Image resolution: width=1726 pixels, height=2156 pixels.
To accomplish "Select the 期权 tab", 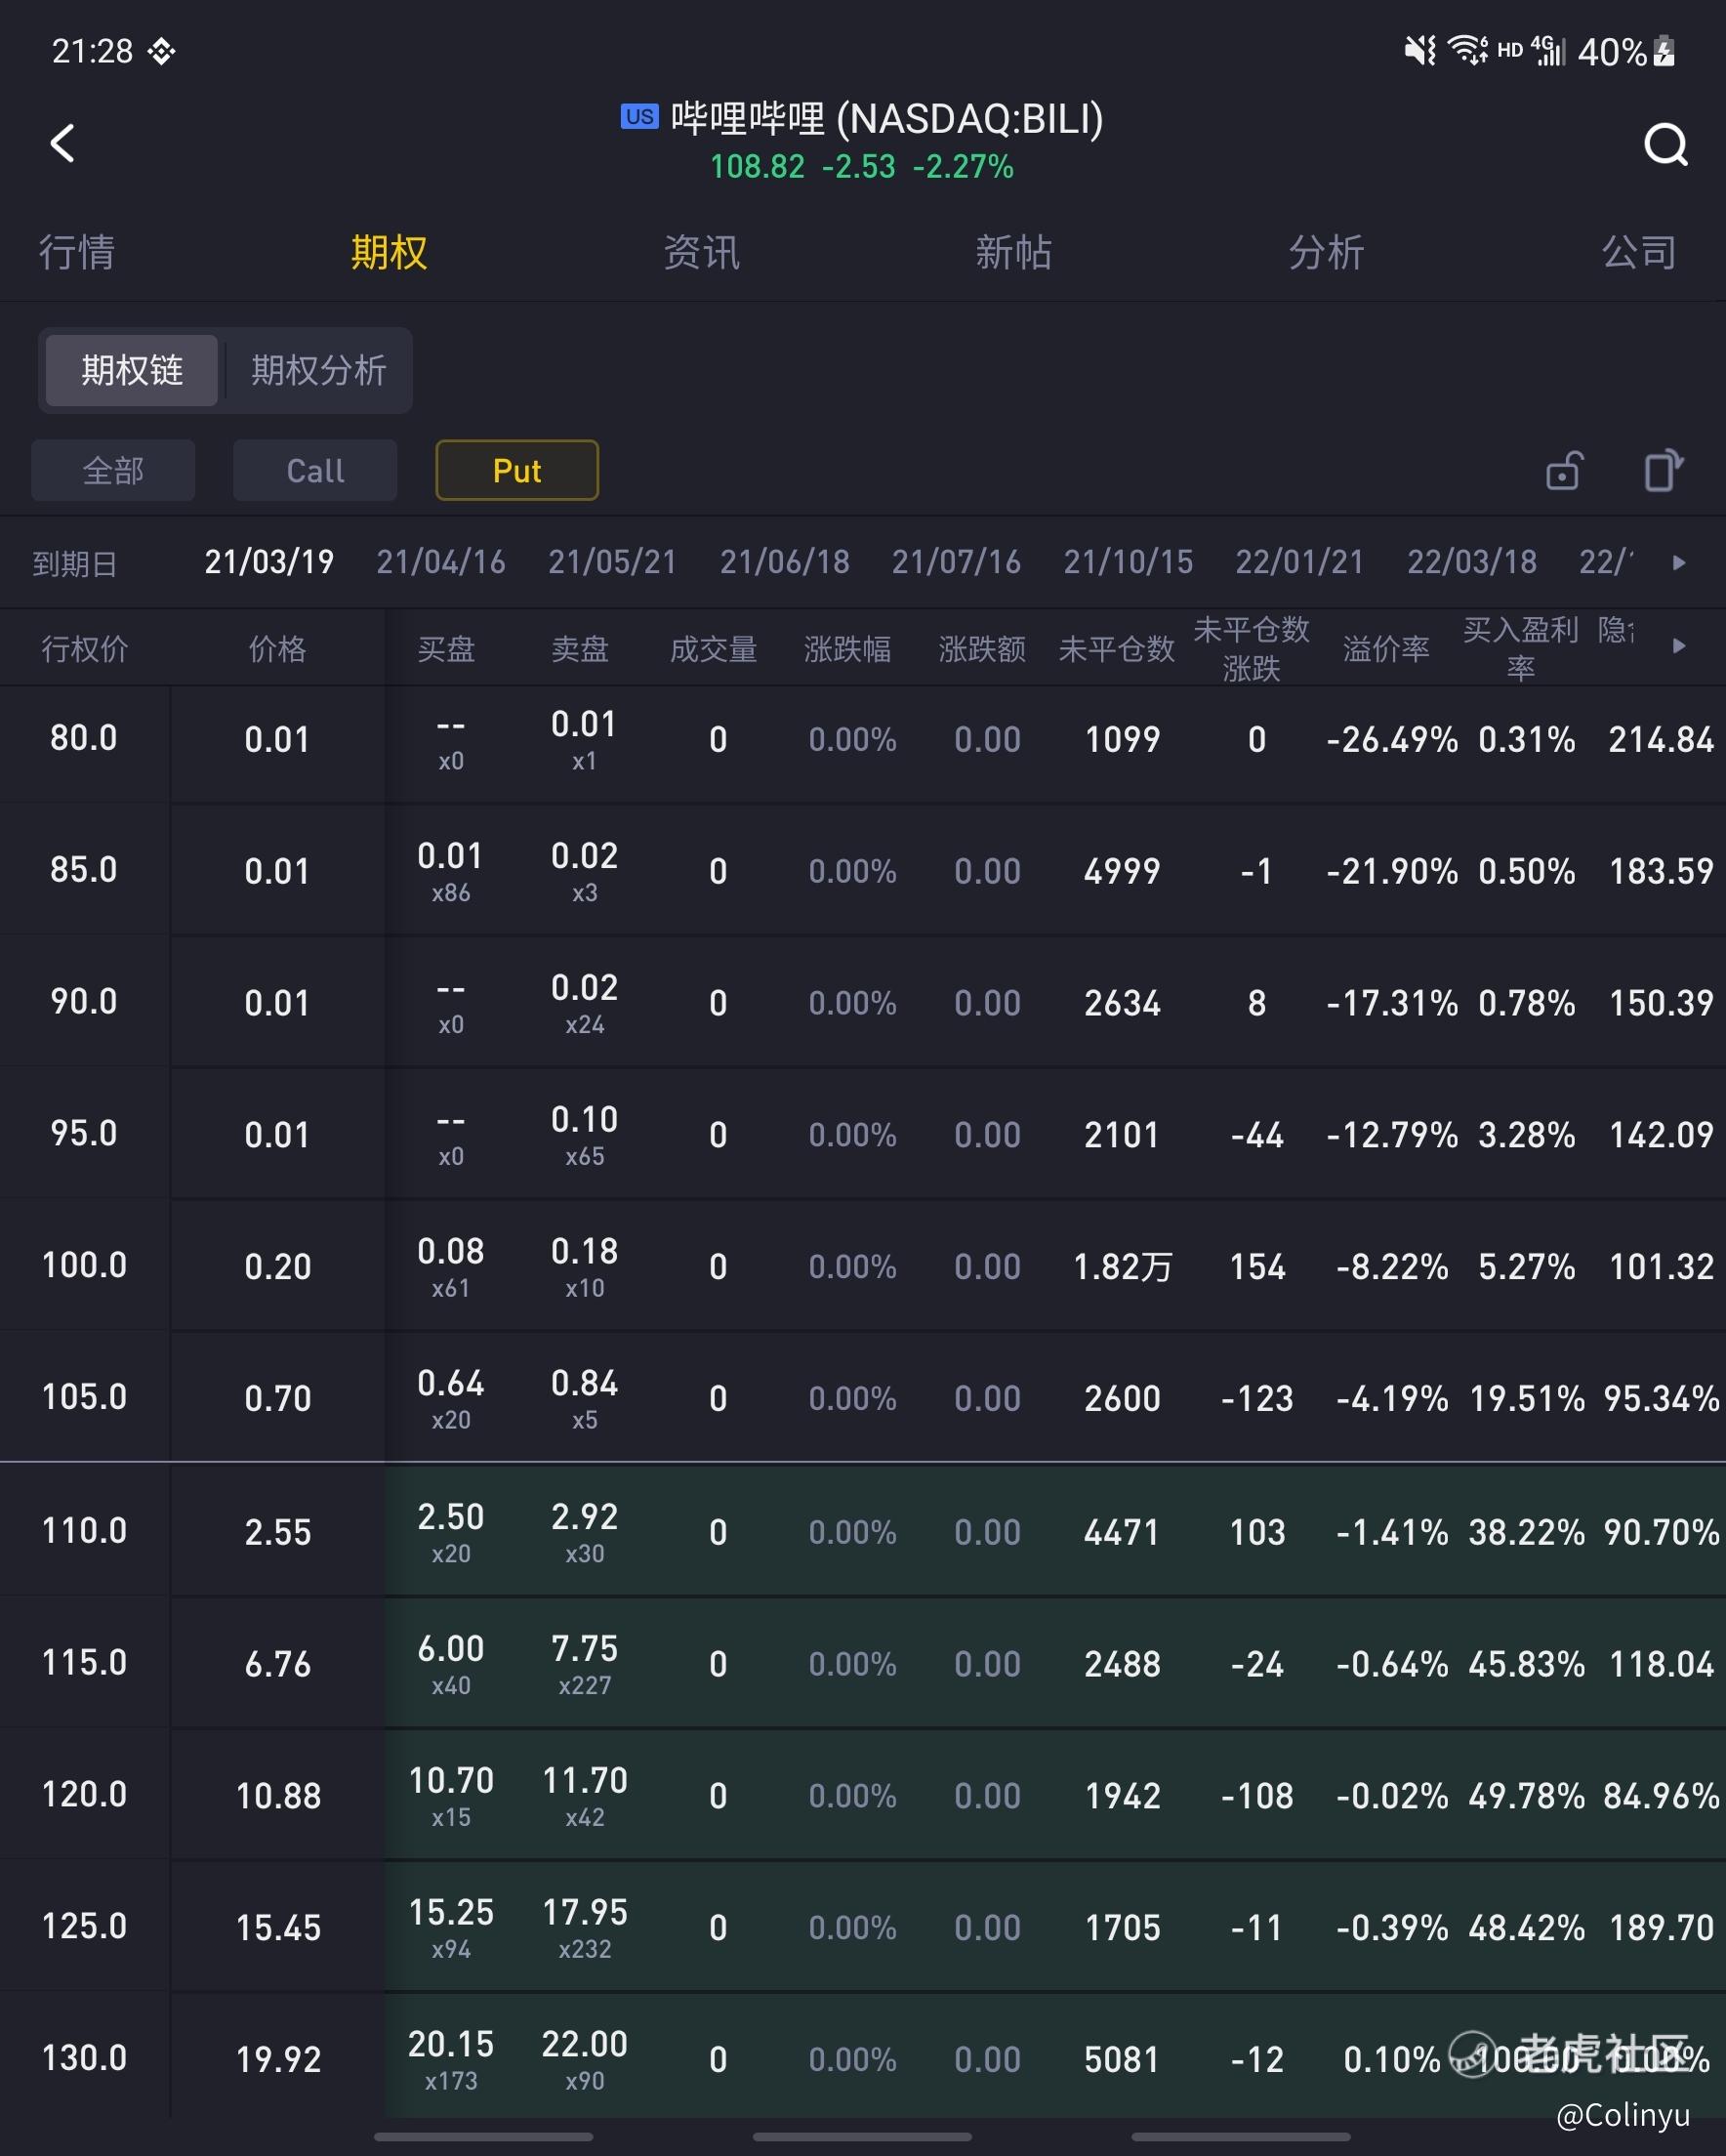I will (x=389, y=252).
